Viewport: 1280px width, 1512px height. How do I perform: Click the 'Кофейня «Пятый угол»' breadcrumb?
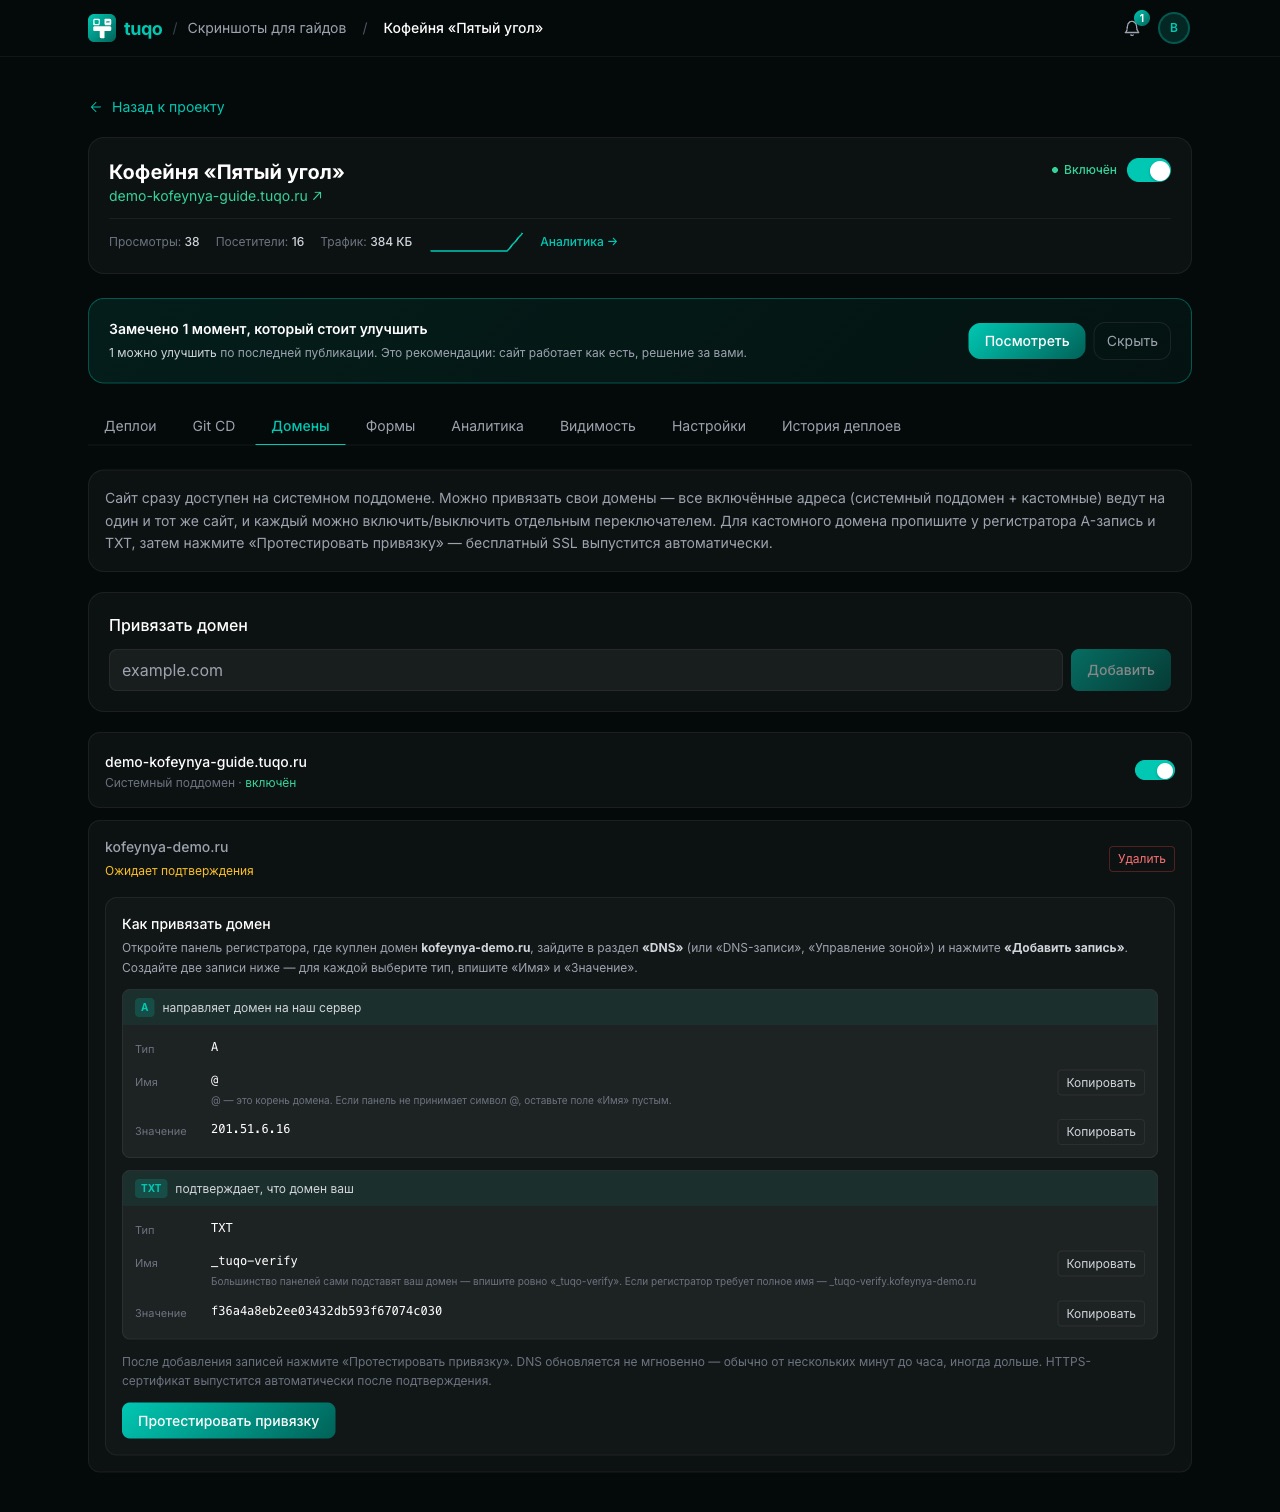[x=463, y=28]
